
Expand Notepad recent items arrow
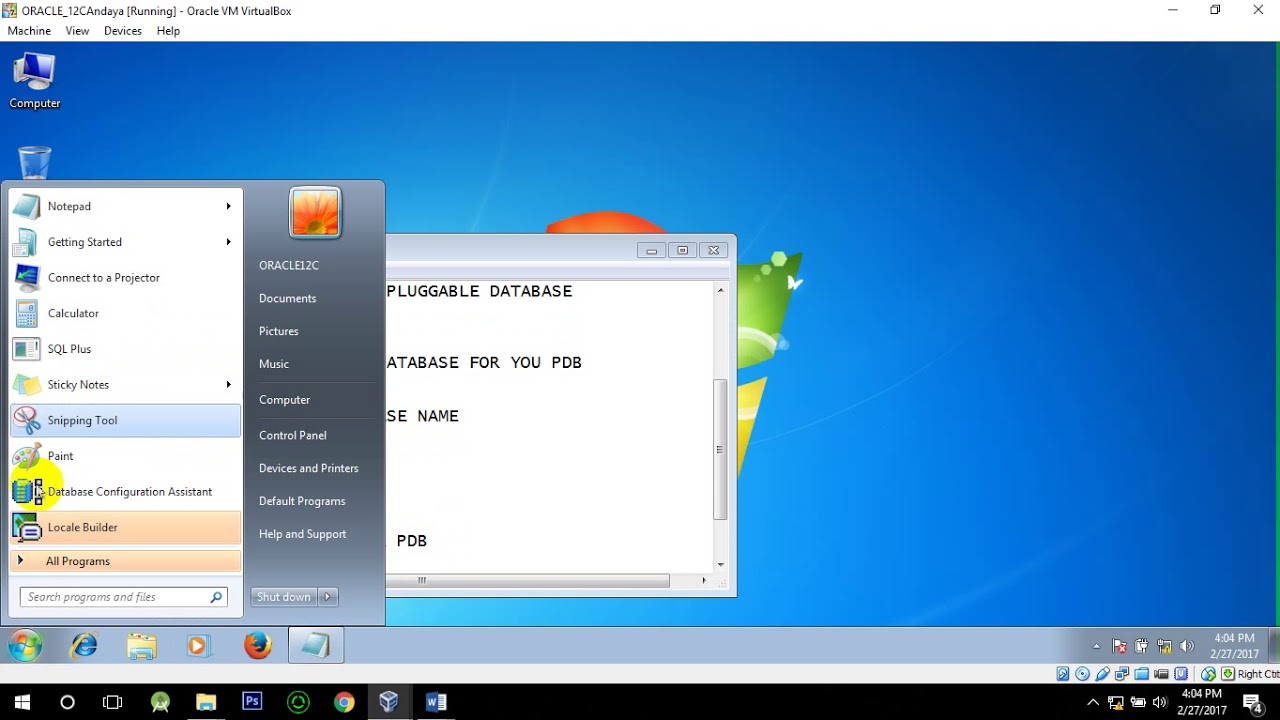229,206
